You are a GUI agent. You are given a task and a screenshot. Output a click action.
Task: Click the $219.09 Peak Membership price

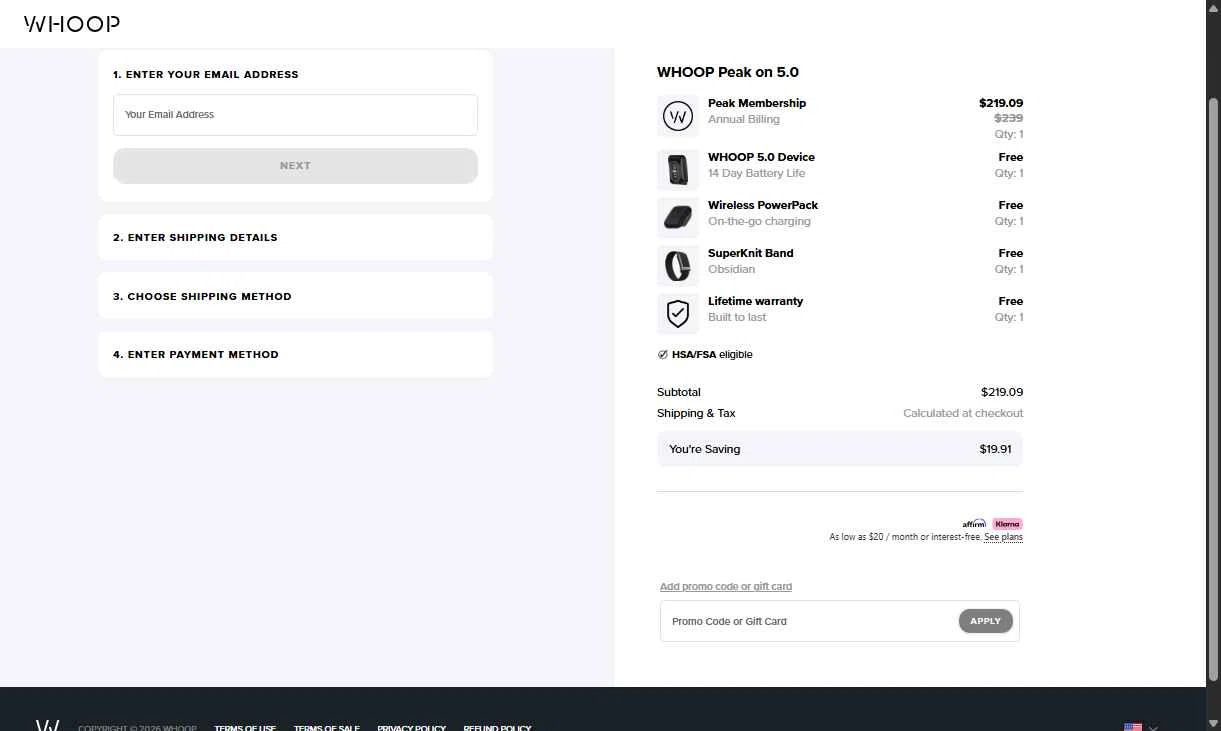pos(1001,103)
